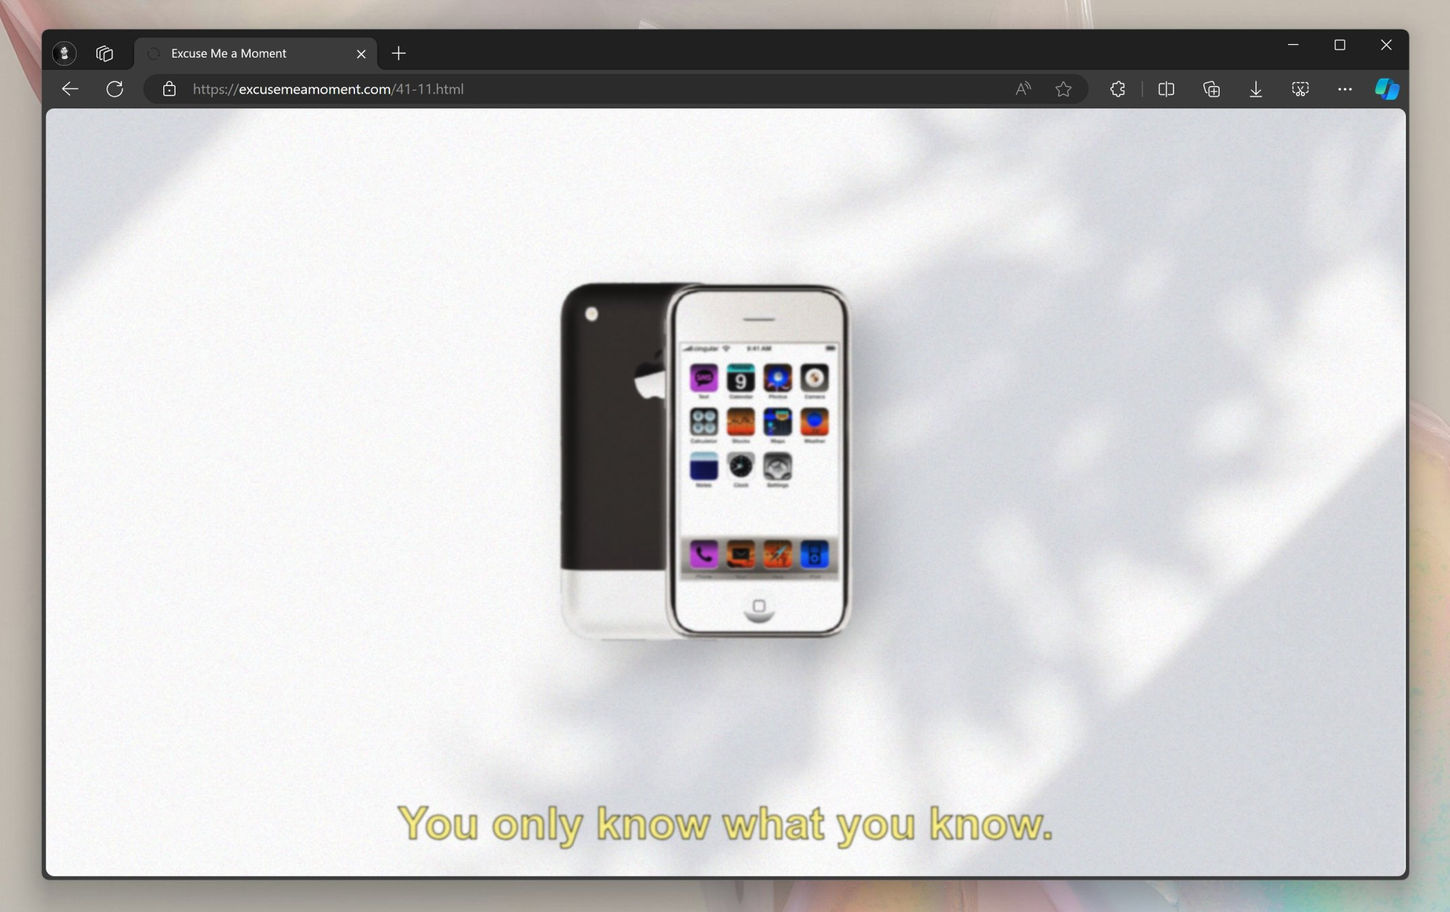
Task: Click the Calendar app icon showing 9
Action: coord(740,378)
